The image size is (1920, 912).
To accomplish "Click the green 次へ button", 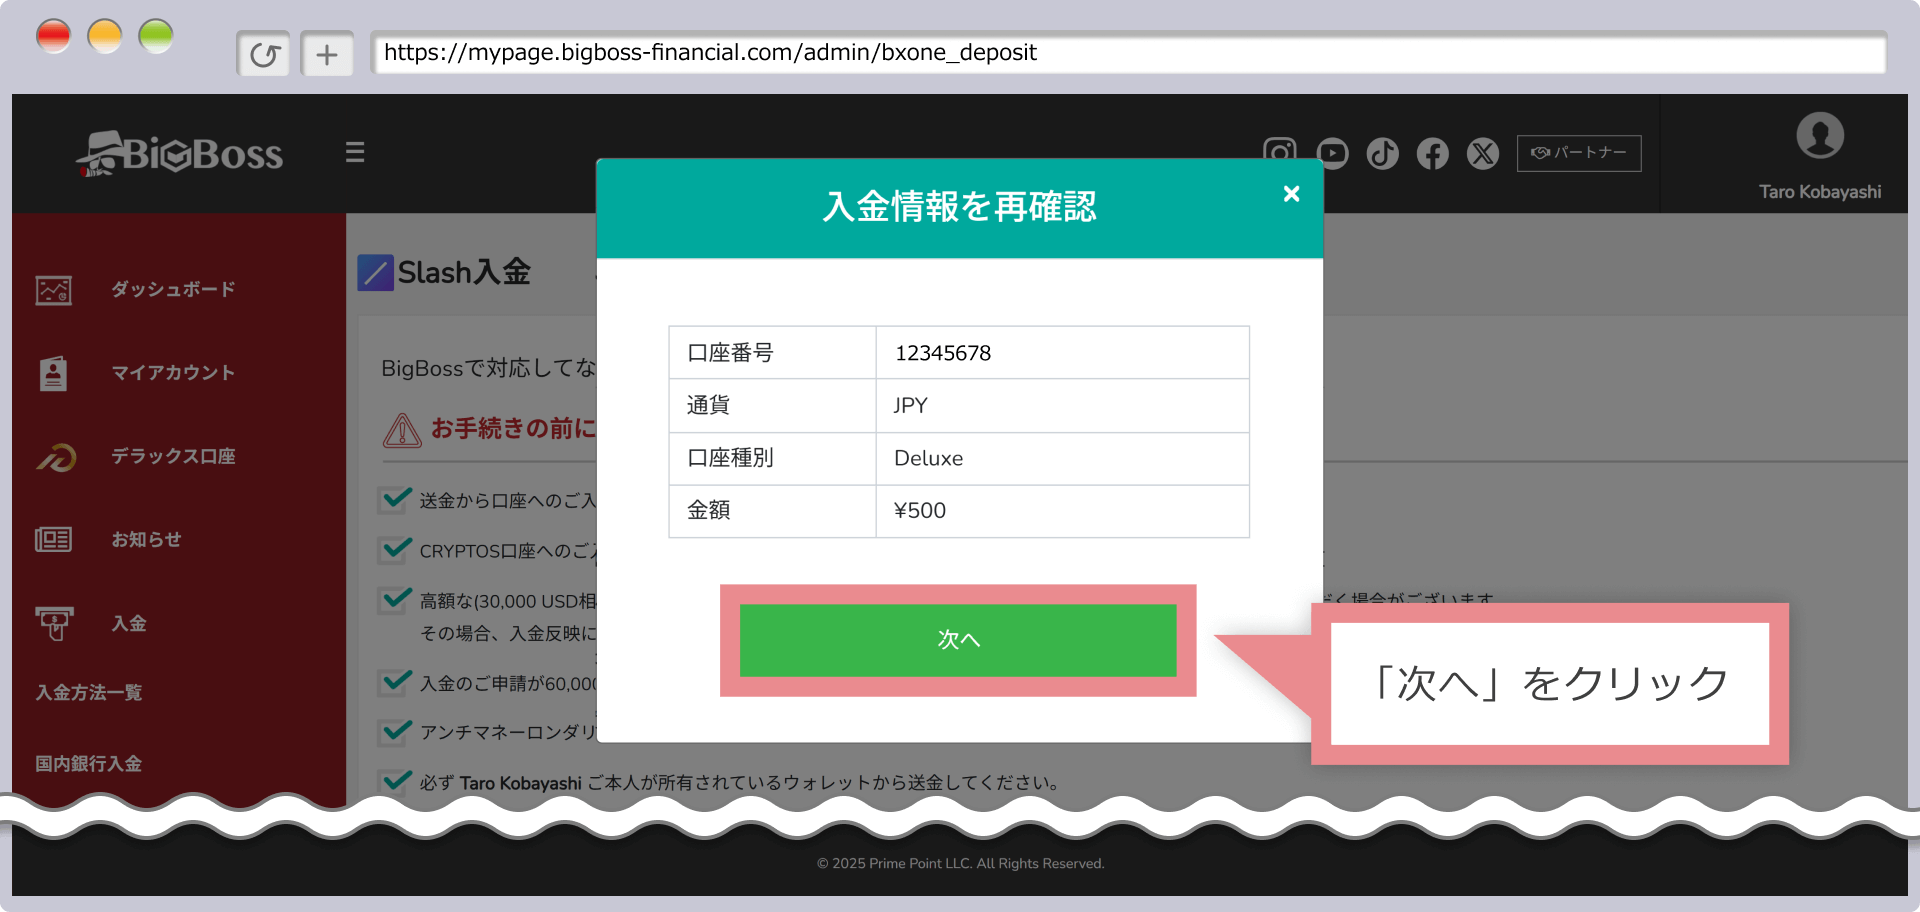I will pyautogui.click(x=957, y=640).
